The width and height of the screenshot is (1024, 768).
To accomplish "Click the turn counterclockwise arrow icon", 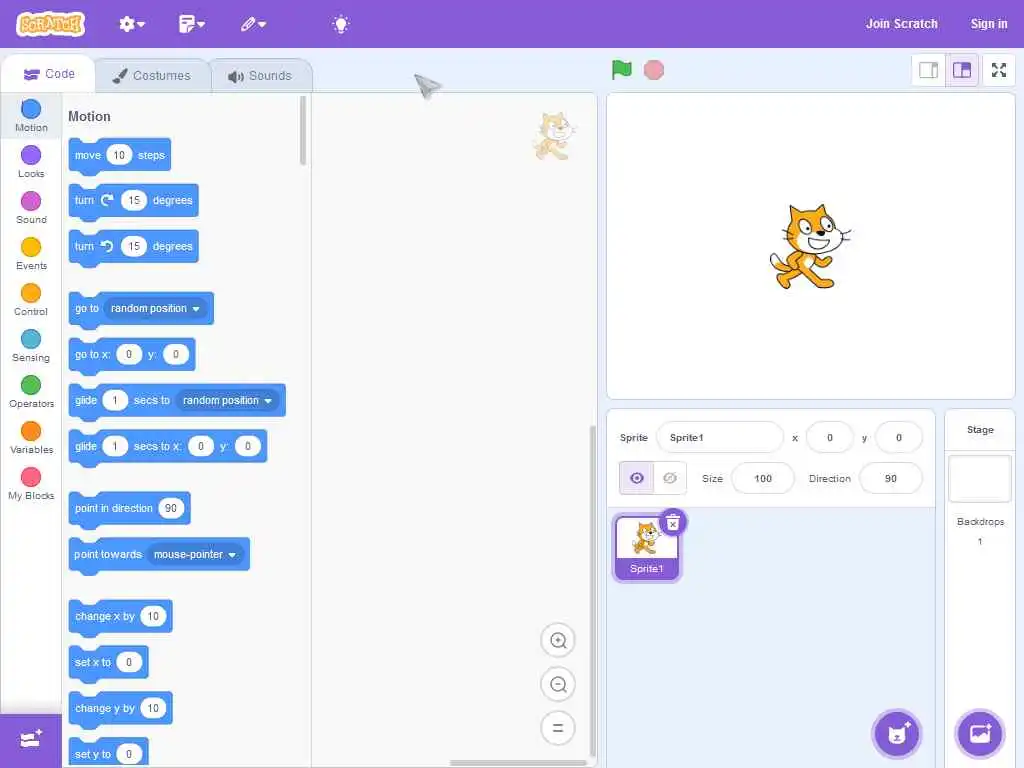I will click(107, 246).
